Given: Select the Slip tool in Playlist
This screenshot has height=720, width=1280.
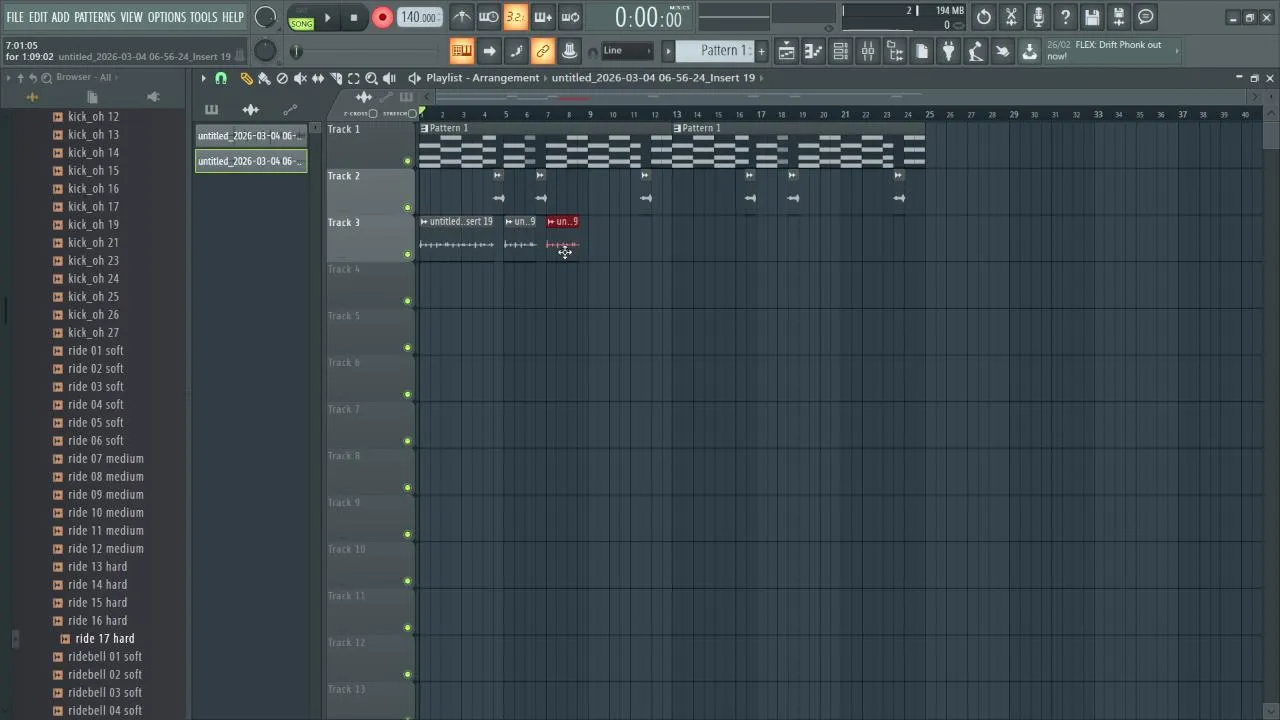Looking at the screenshot, I should (318, 78).
